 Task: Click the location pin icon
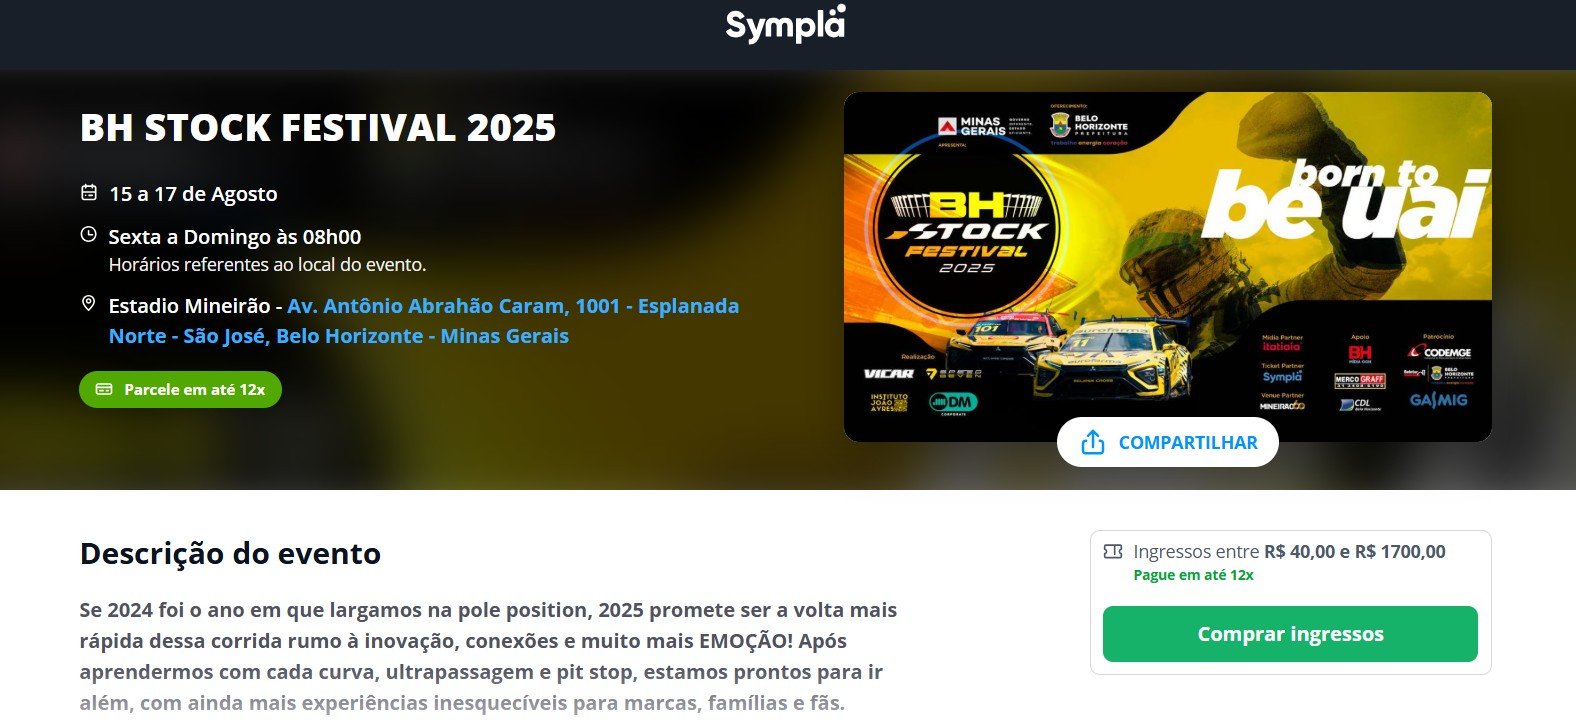89,303
